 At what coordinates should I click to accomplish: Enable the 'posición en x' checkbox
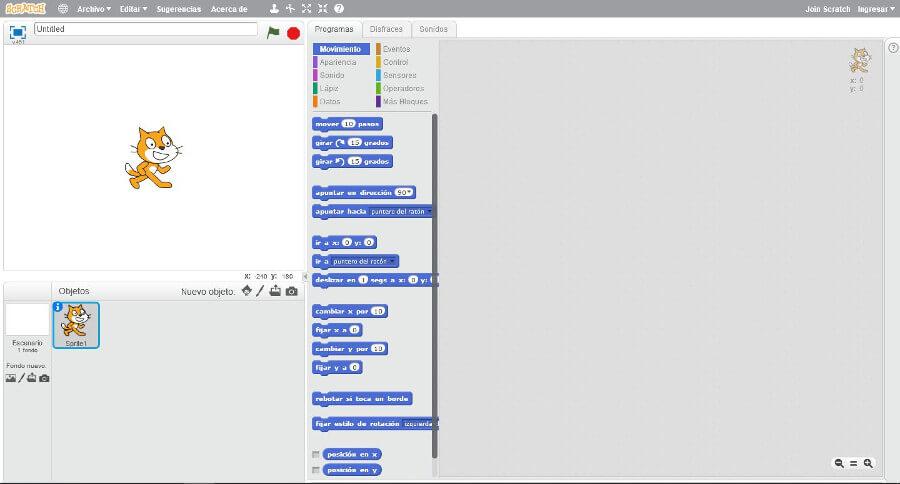click(316, 454)
